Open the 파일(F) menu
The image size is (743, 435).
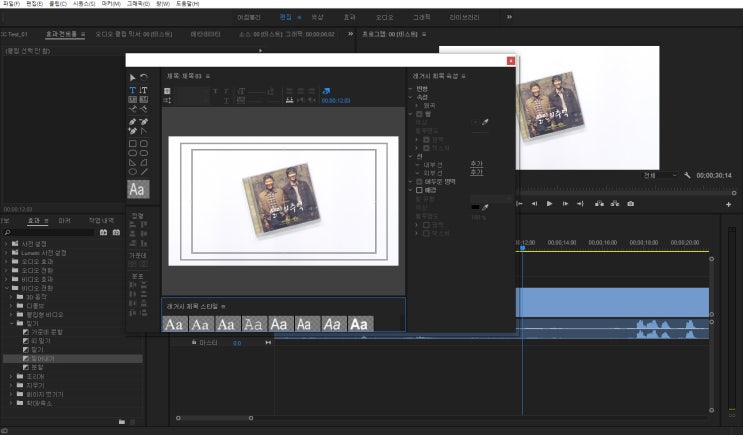11,3
